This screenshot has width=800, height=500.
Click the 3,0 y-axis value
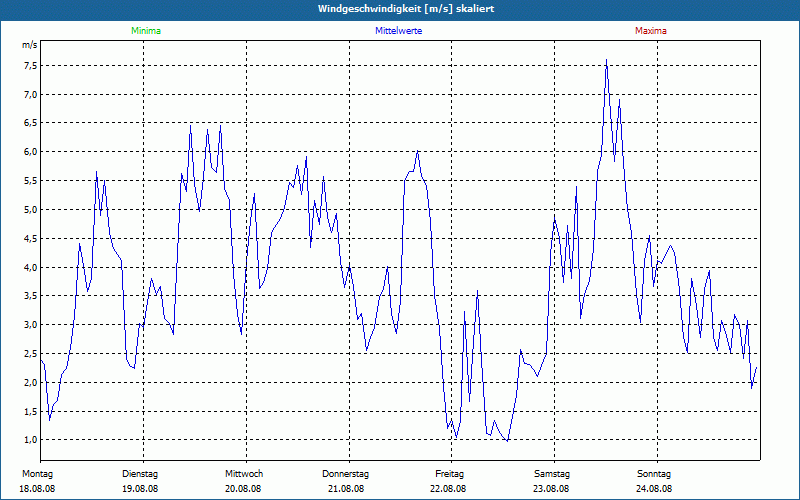pos(29,324)
